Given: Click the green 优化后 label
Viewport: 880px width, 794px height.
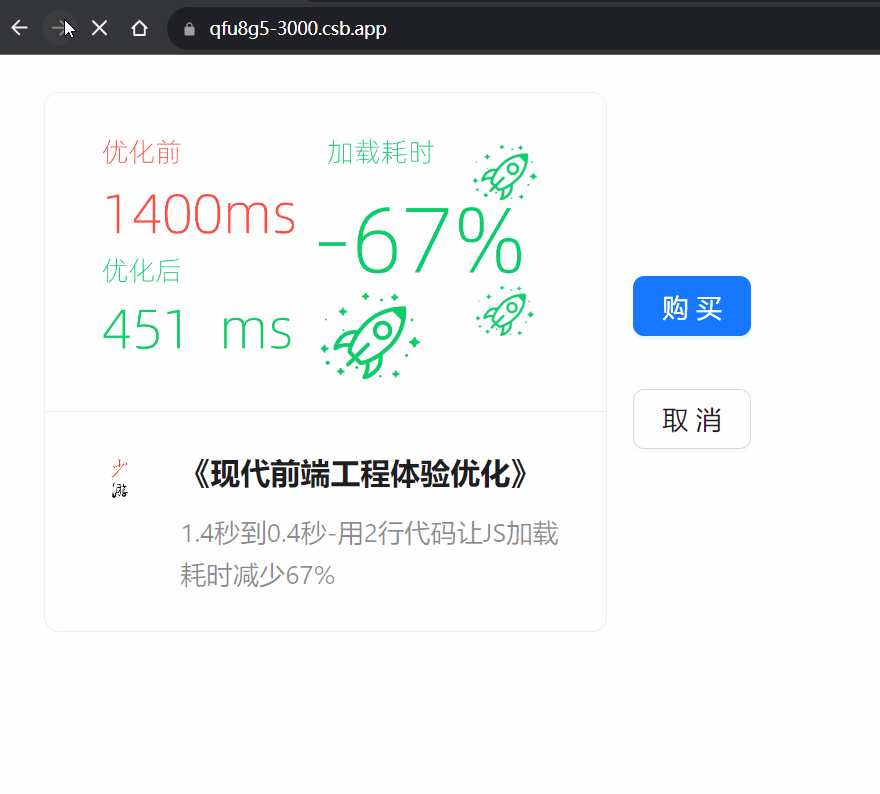Looking at the screenshot, I should [x=141, y=271].
